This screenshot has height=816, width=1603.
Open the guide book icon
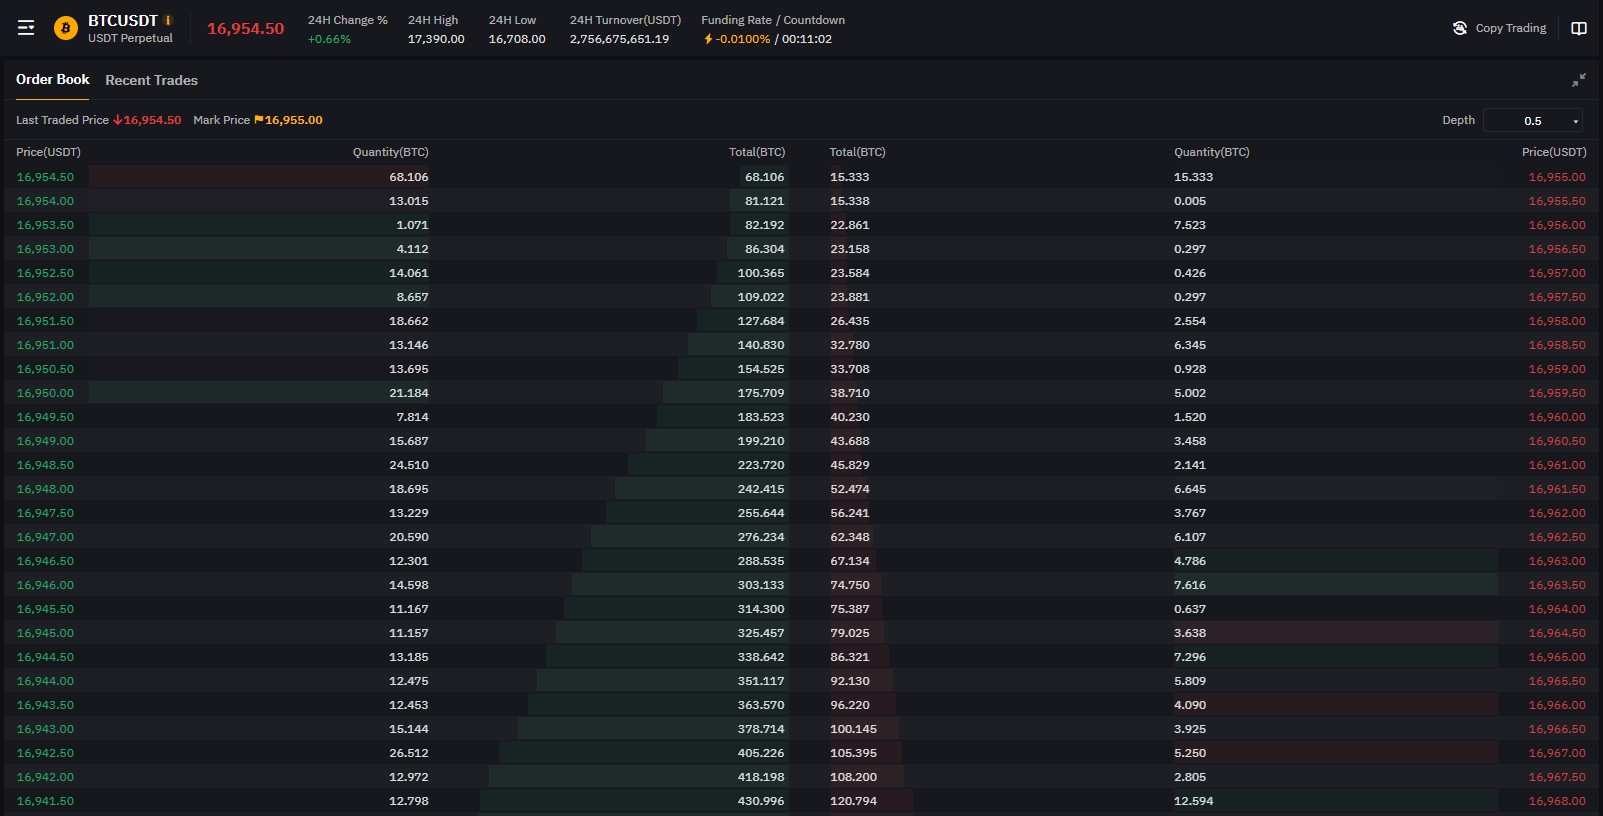point(1579,28)
